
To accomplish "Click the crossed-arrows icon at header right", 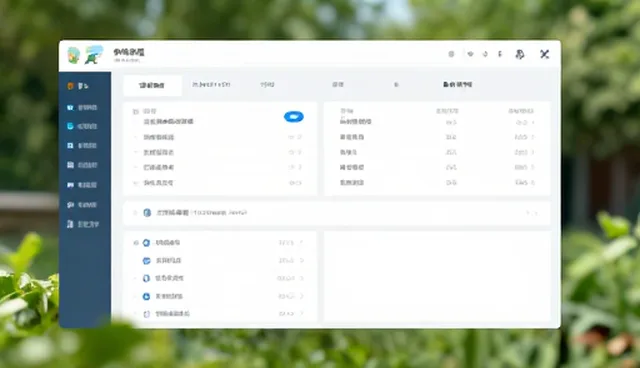I will click(x=544, y=54).
